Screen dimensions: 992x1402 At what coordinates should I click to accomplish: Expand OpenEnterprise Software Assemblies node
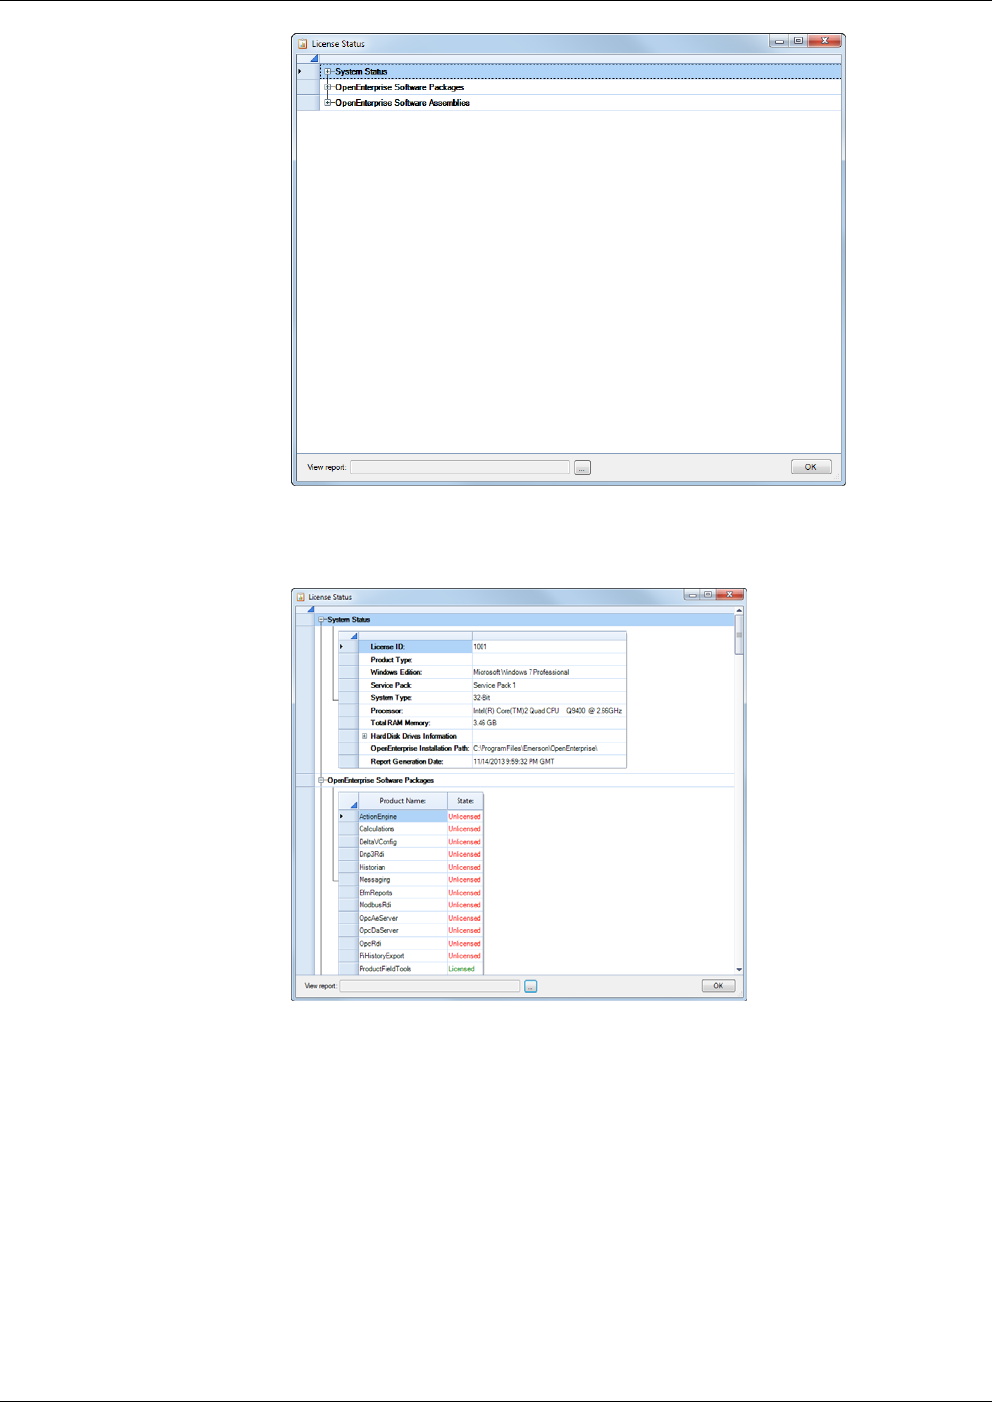(327, 103)
